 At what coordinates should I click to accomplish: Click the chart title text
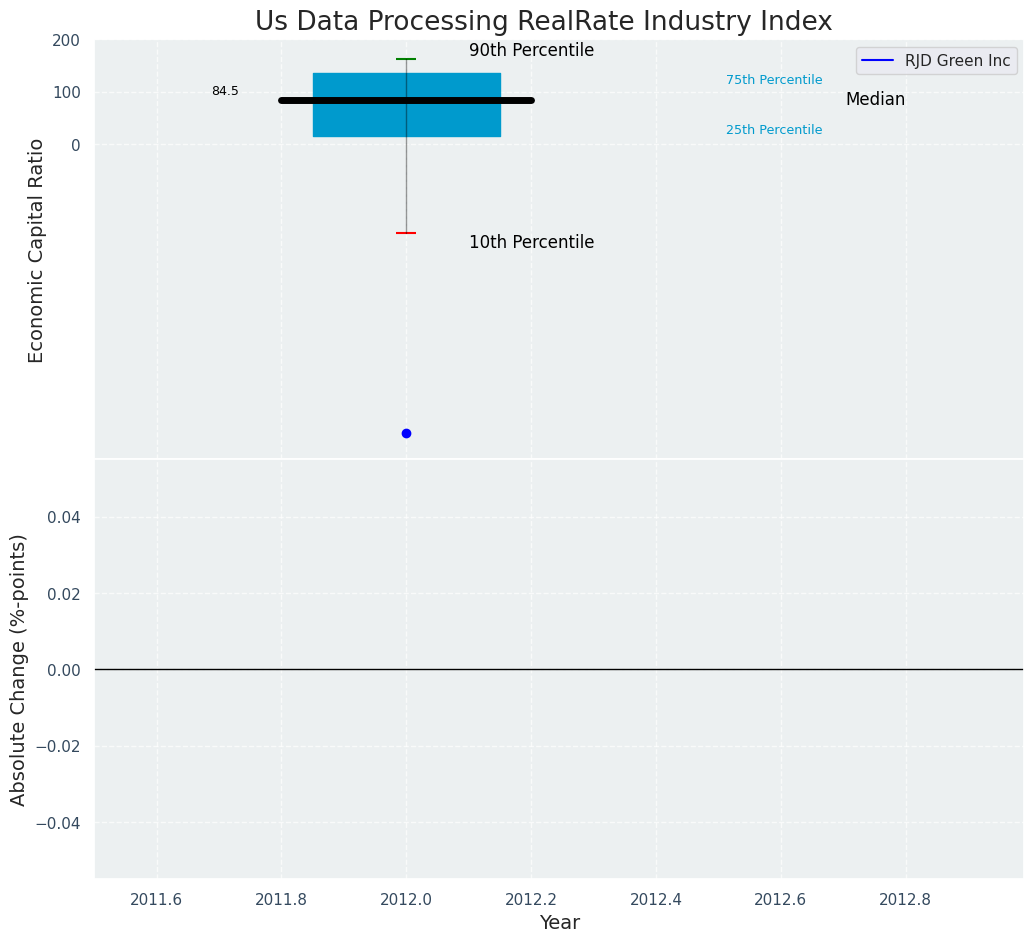(543, 21)
